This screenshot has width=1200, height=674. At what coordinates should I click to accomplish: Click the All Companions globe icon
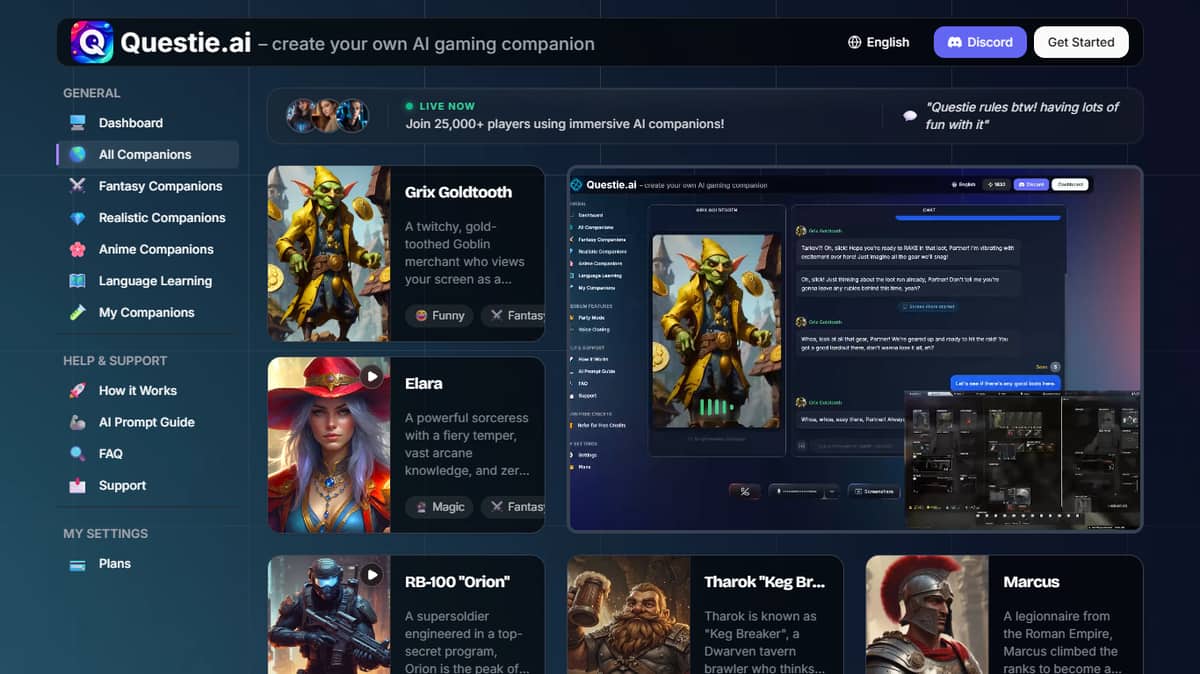[77, 154]
